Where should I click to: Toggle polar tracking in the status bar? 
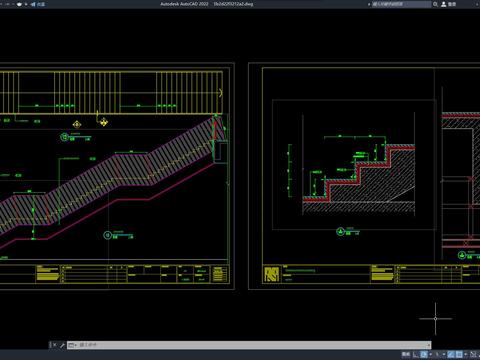424,354
